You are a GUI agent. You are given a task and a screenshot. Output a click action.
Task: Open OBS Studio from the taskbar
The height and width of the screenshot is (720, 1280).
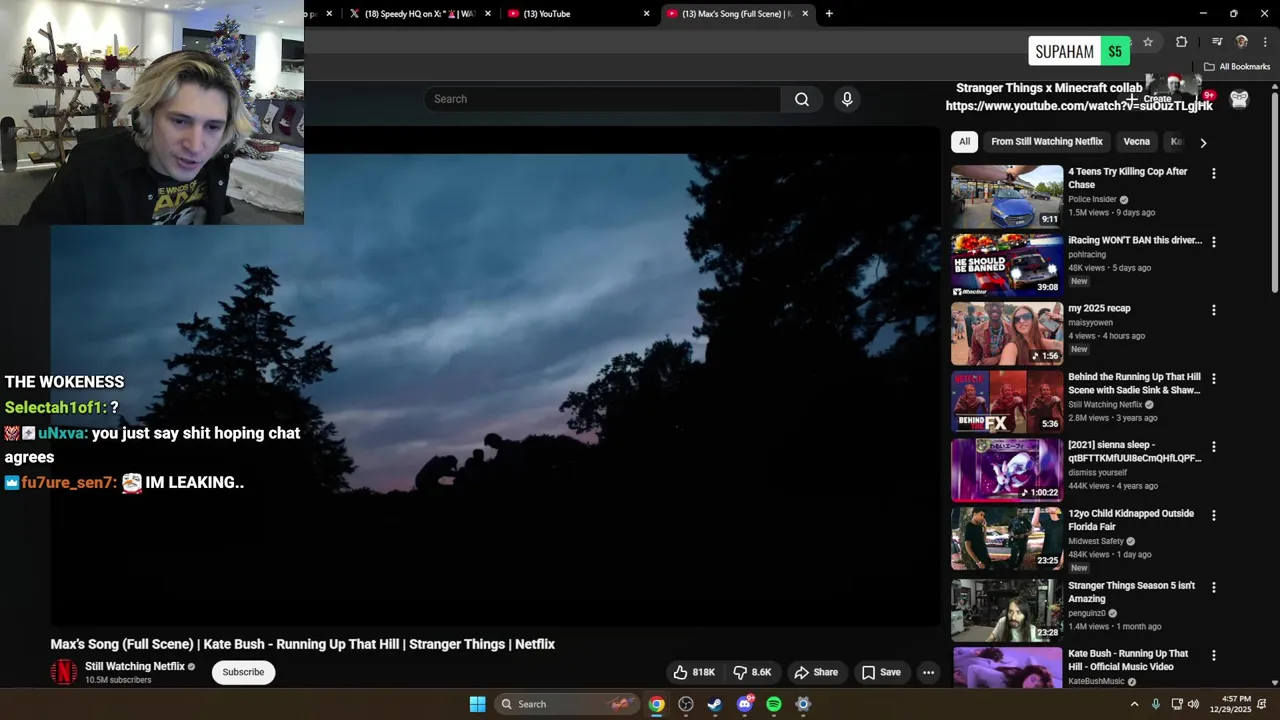(686, 704)
